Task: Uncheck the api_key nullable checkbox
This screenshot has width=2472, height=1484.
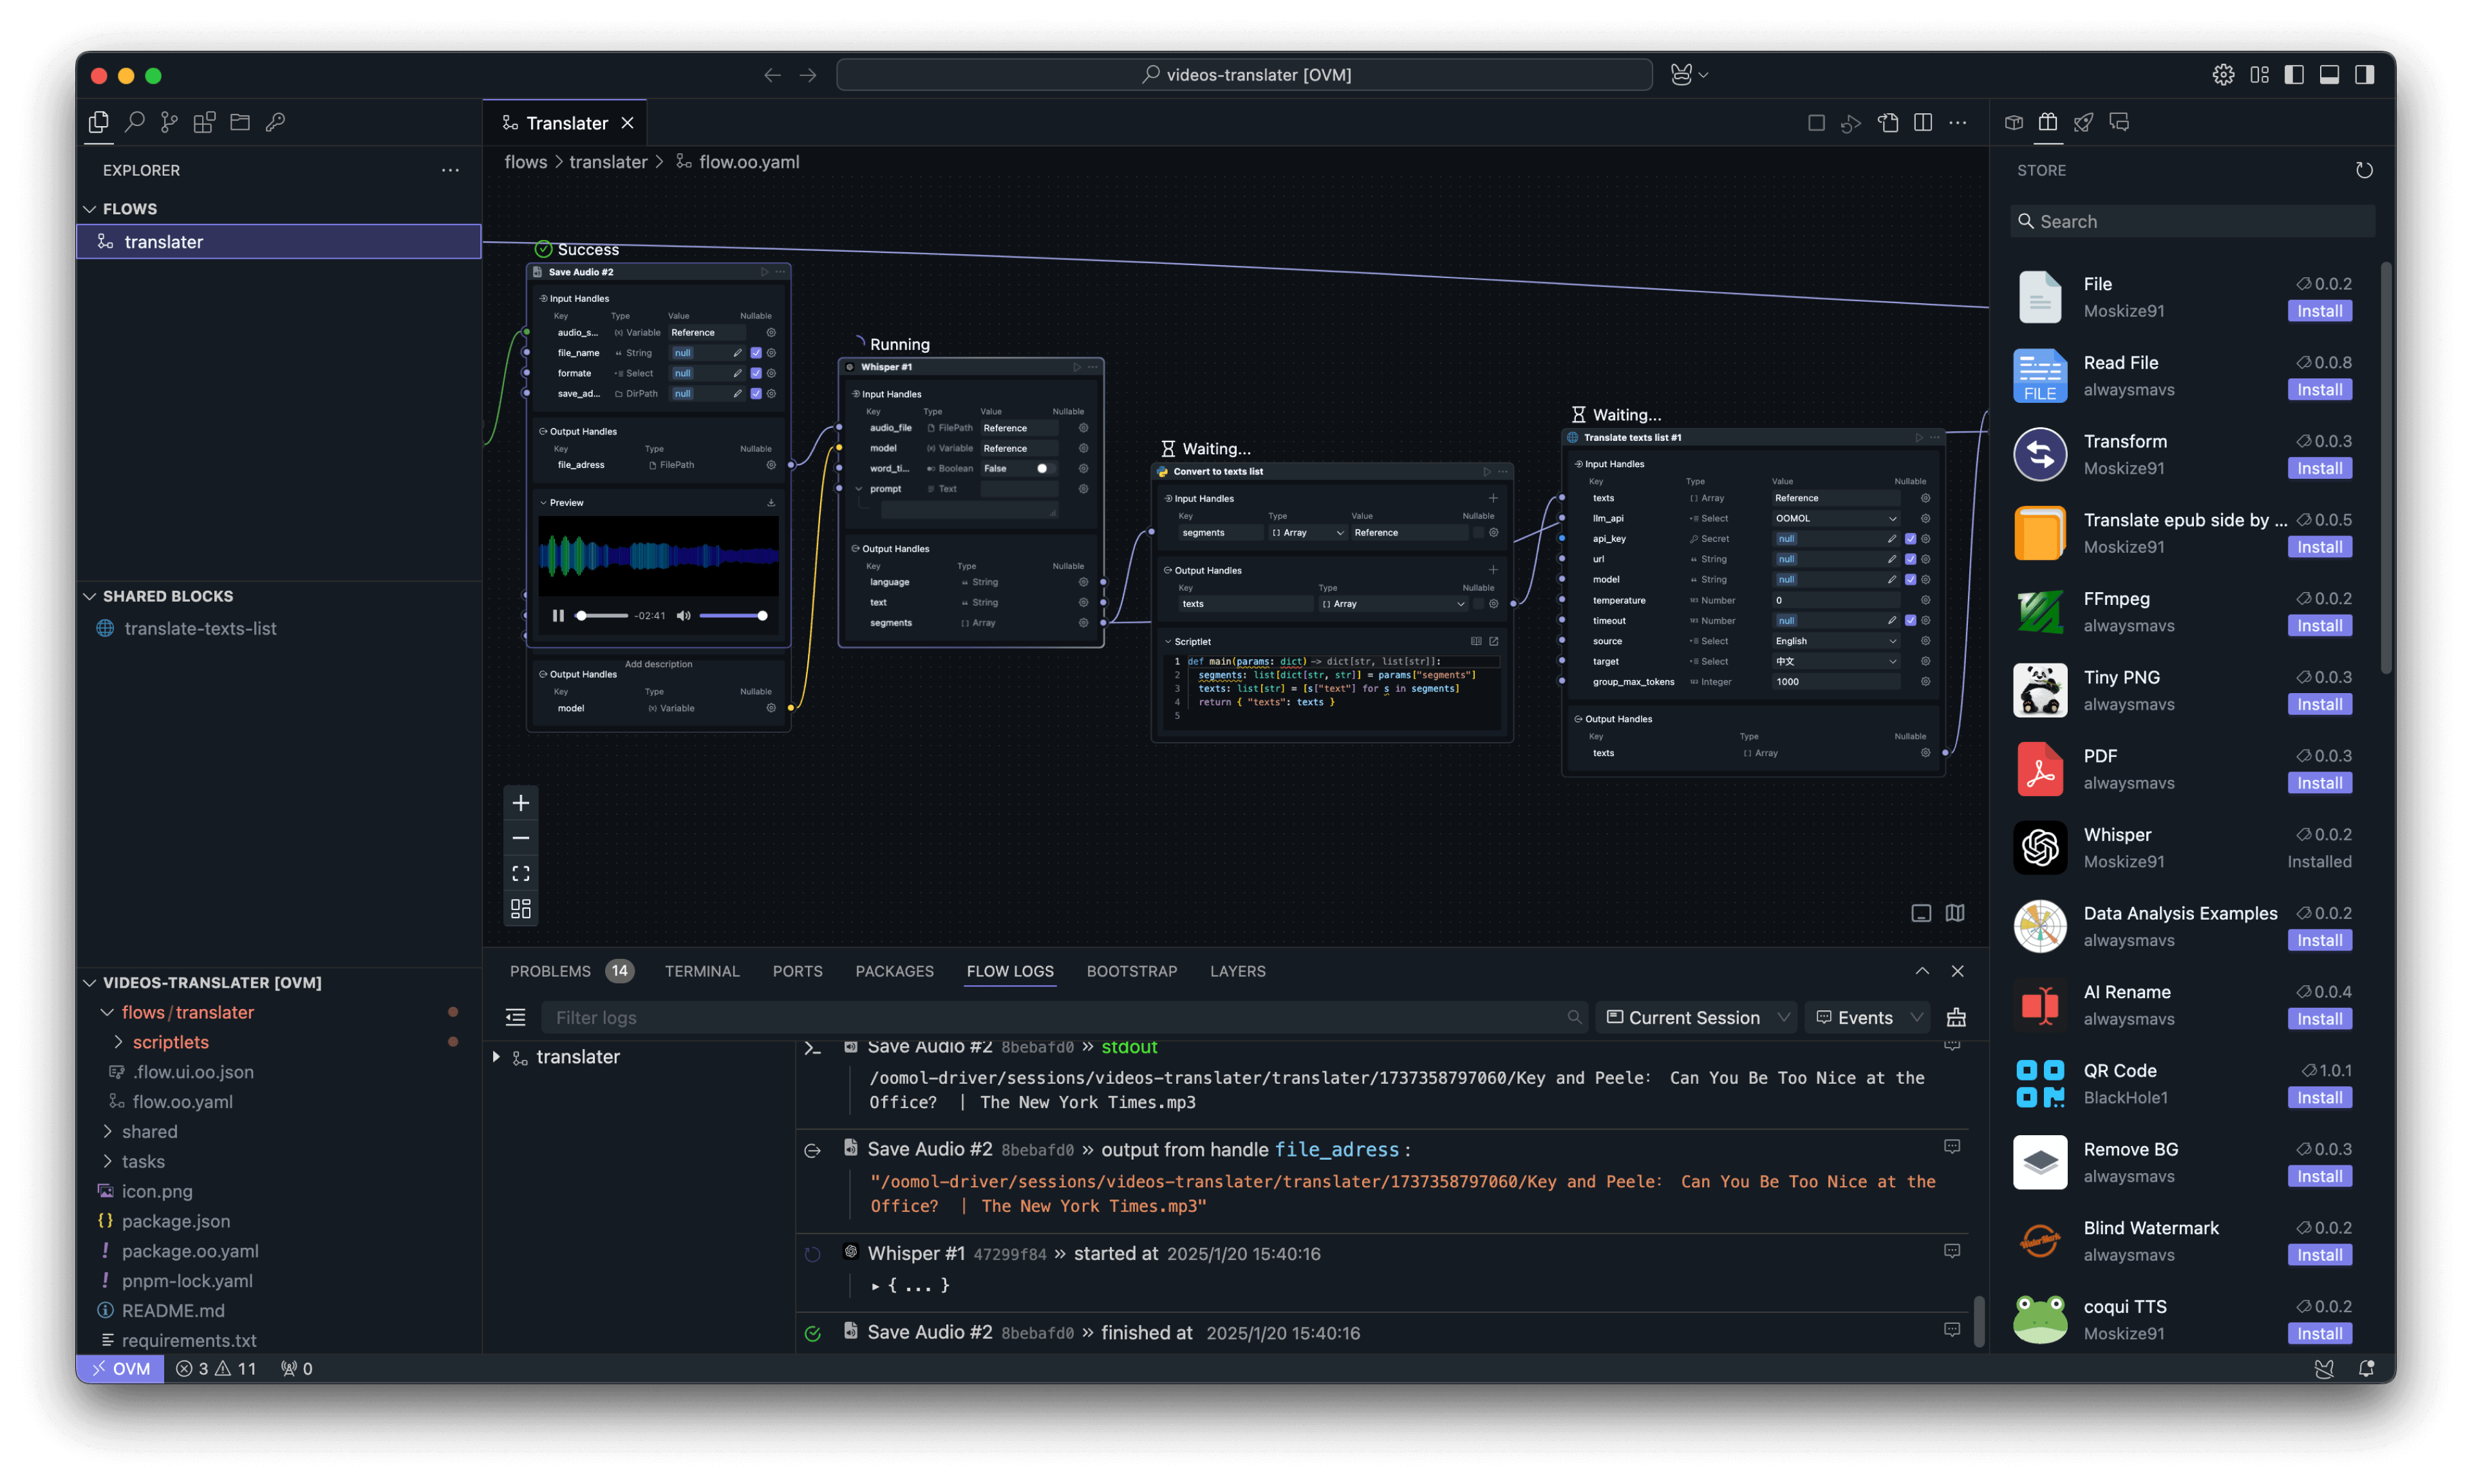Action: point(1910,539)
